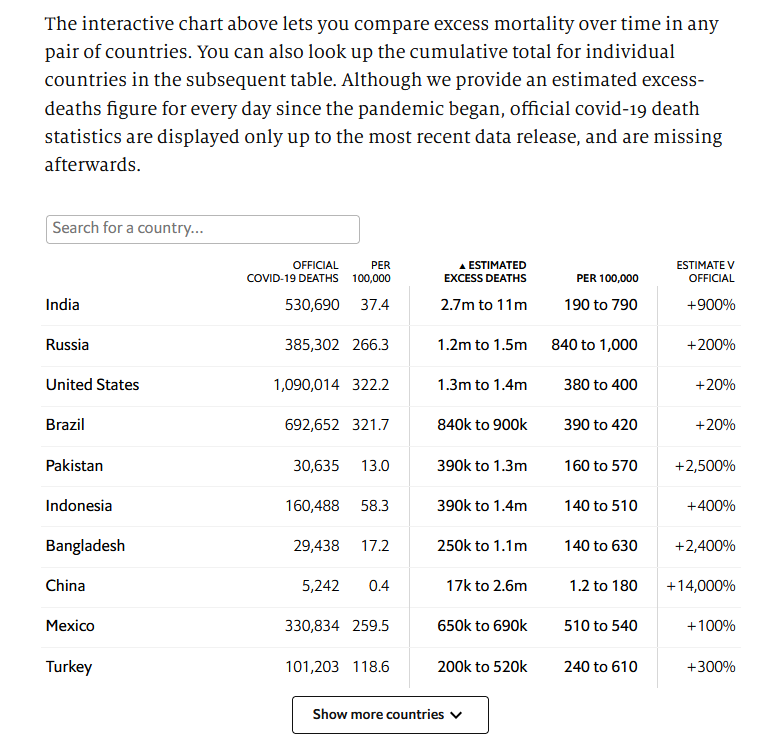The image size is (765, 747).
Task: Expand the list with Show more countries
Action: pyautogui.click(x=390, y=715)
